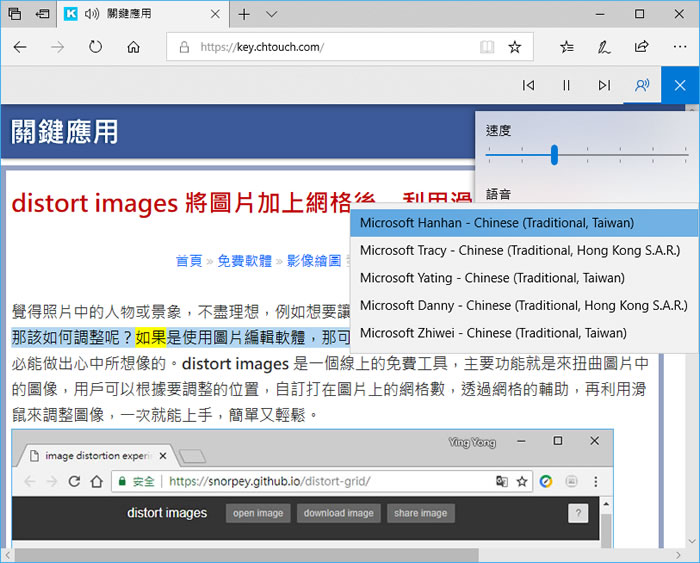
Task: Select Microsoft Tracy Hong Kong voice
Action: click(x=519, y=250)
